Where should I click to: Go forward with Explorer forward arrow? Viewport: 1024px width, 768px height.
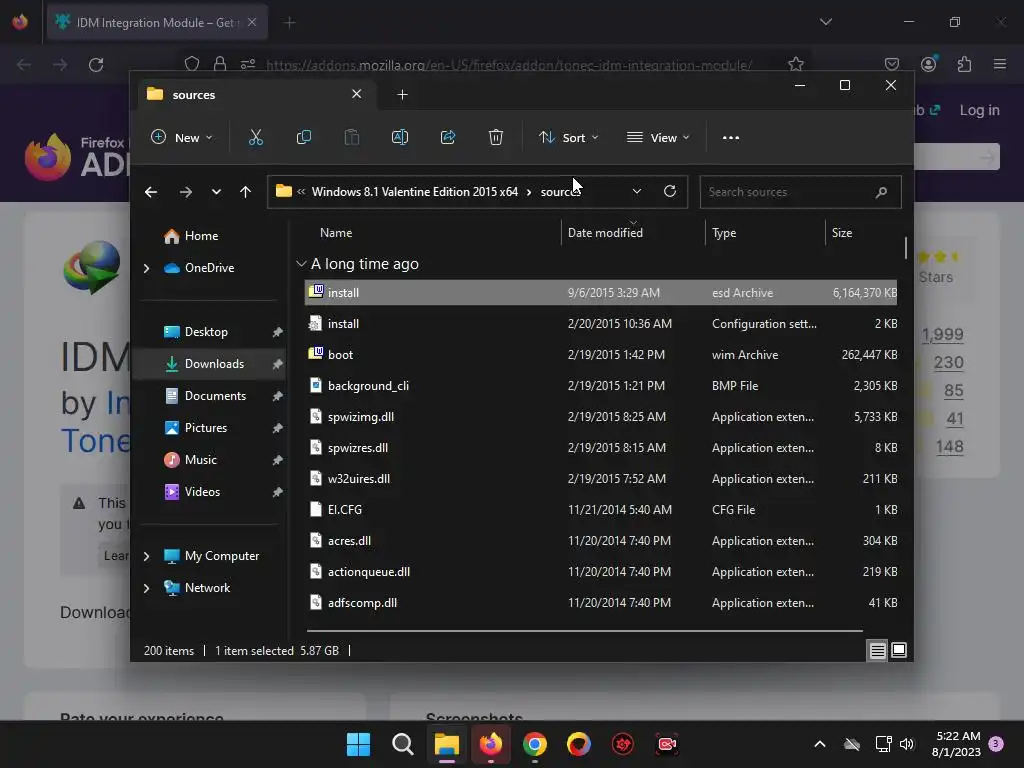pos(185,192)
